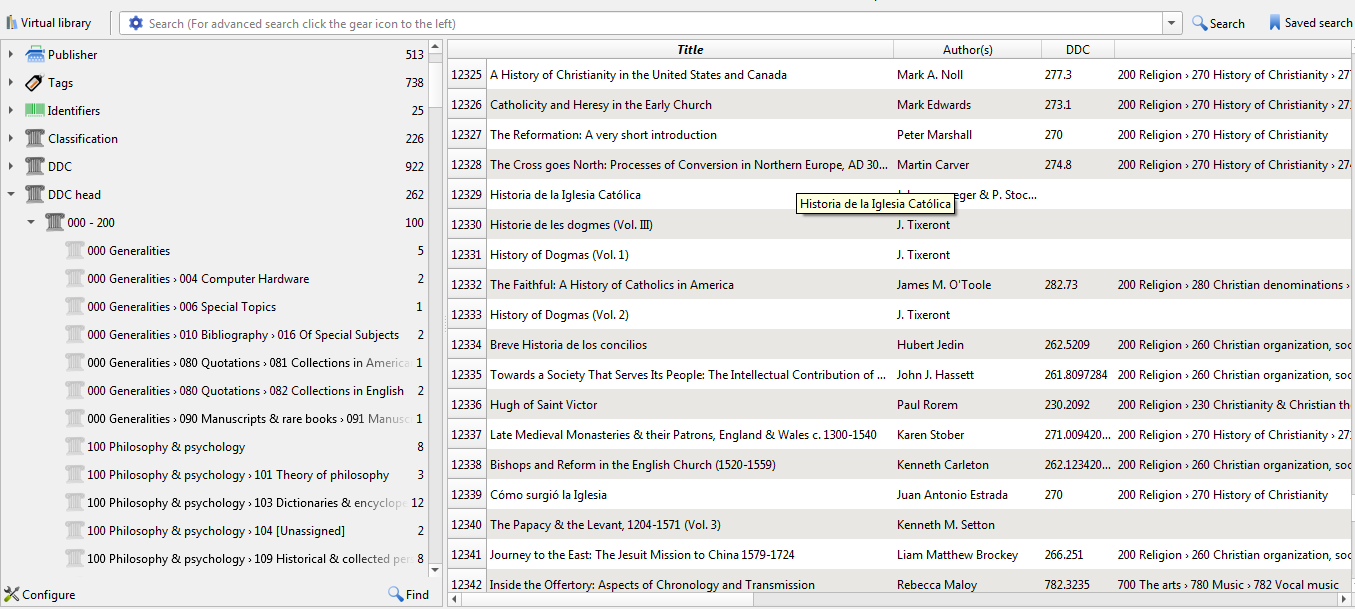Click the 000 - 200 group icon

point(55,223)
